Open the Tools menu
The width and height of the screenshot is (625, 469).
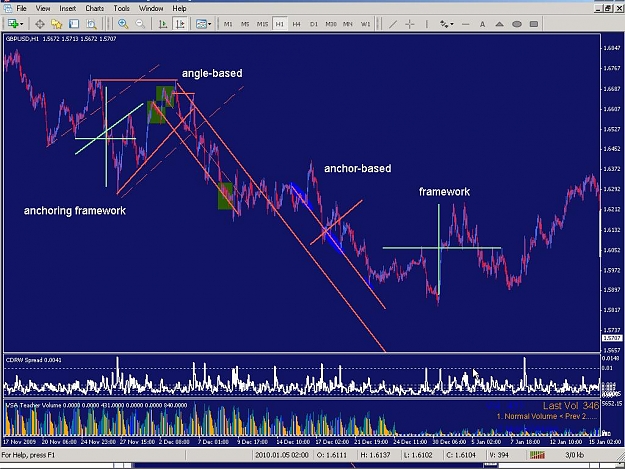(x=122, y=8)
